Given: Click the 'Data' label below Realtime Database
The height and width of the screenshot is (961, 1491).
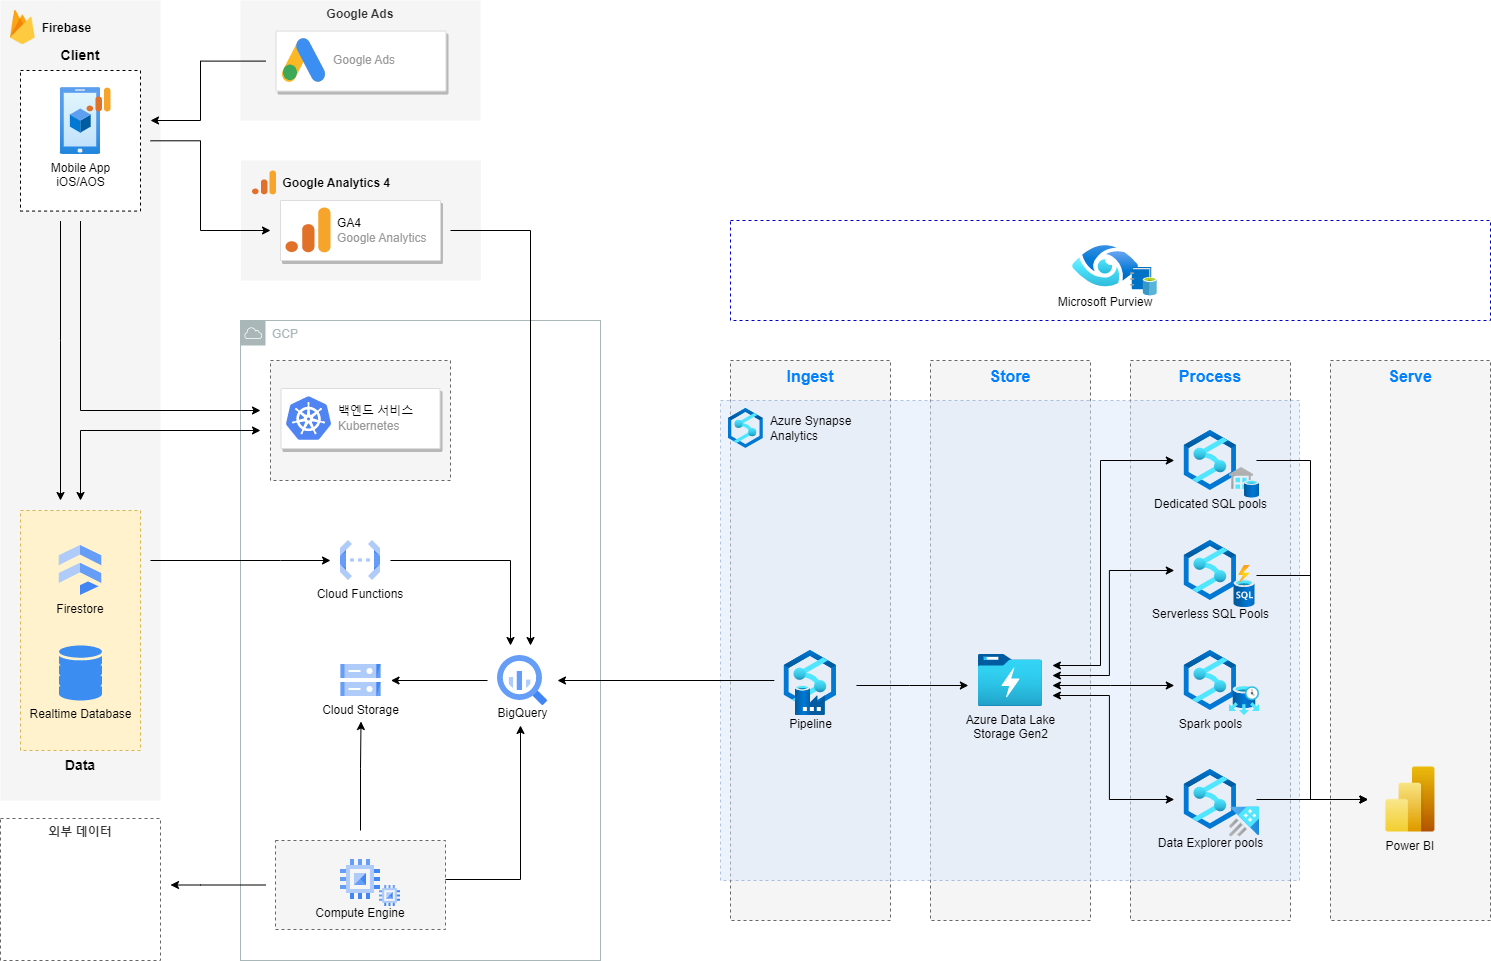Looking at the screenshot, I should coord(80,765).
